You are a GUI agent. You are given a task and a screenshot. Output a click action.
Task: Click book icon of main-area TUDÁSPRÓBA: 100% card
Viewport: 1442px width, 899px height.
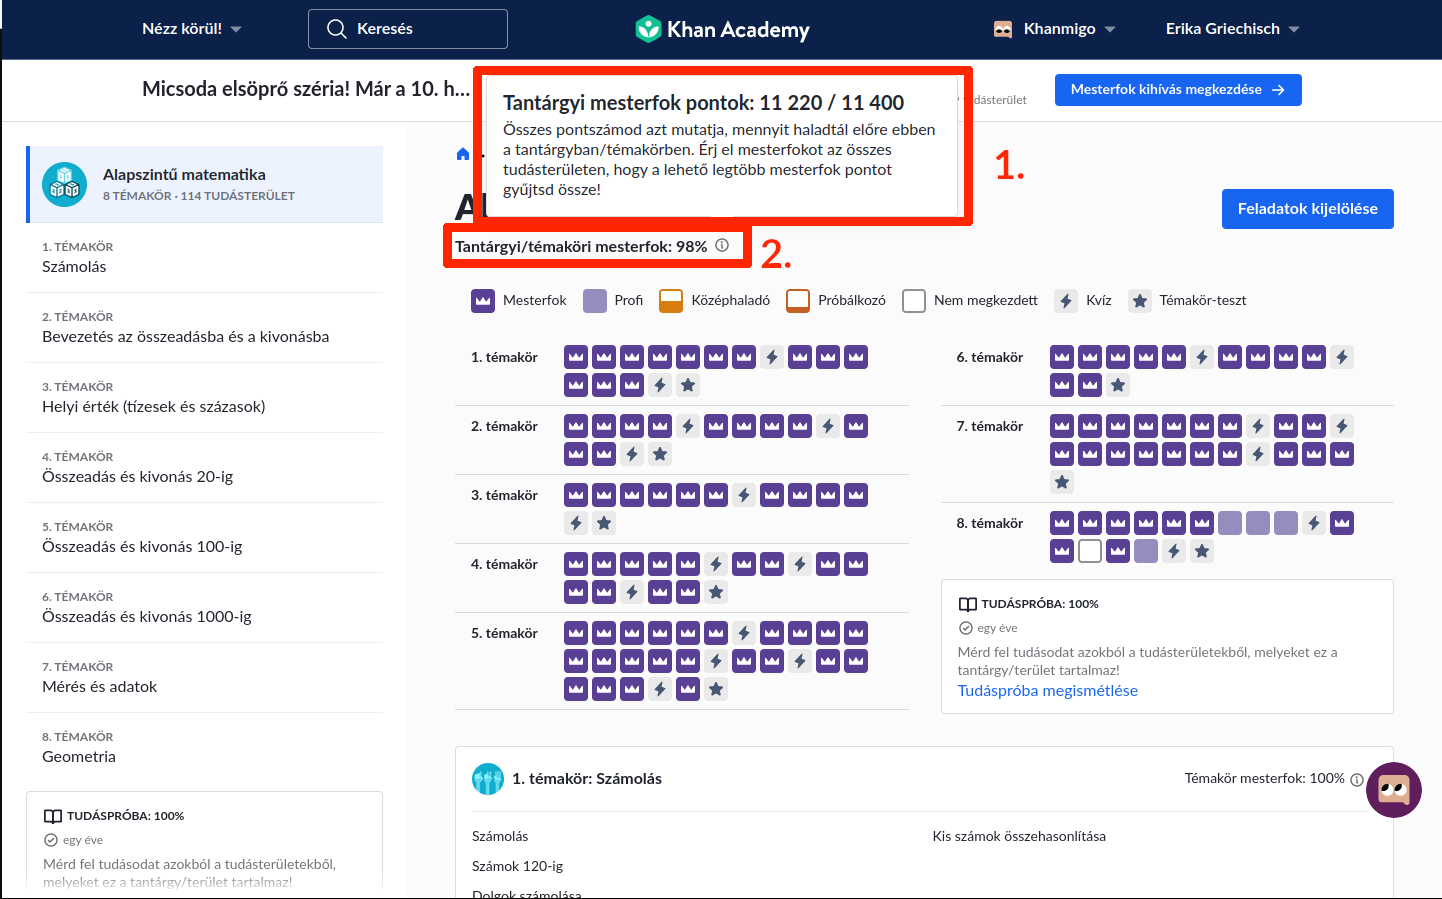[x=968, y=604]
